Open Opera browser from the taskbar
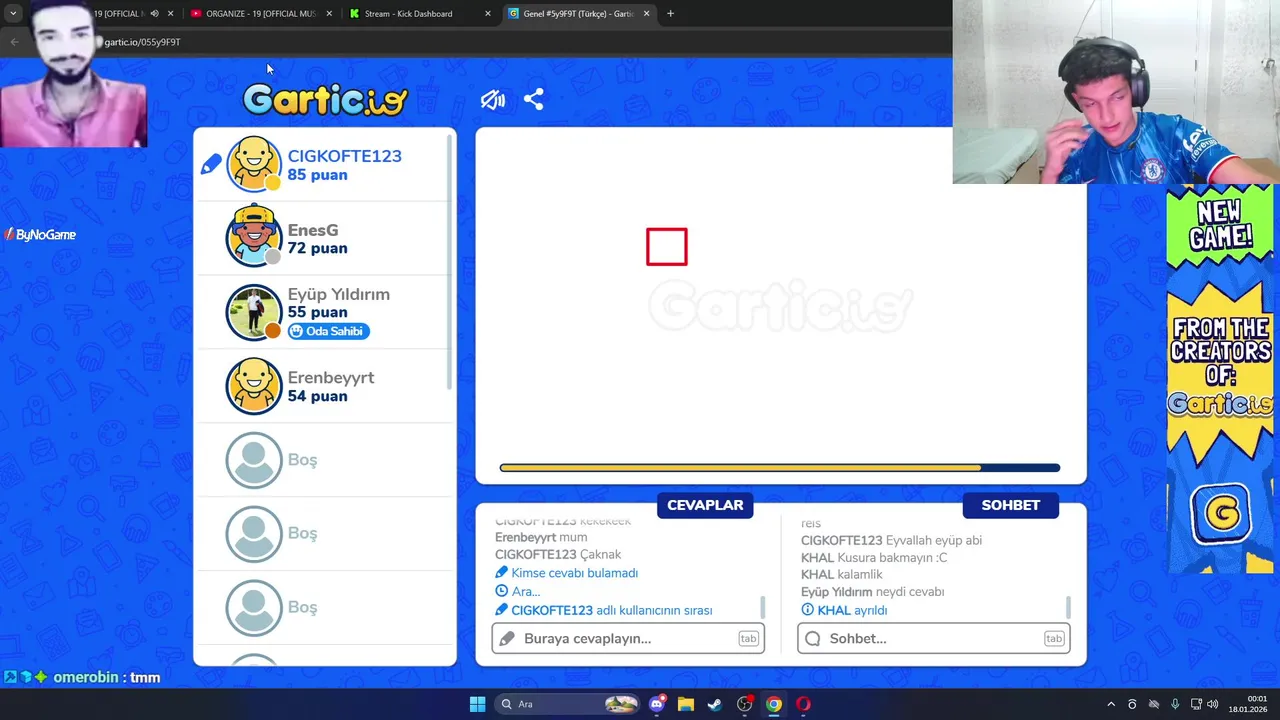 tap(803, 704)
